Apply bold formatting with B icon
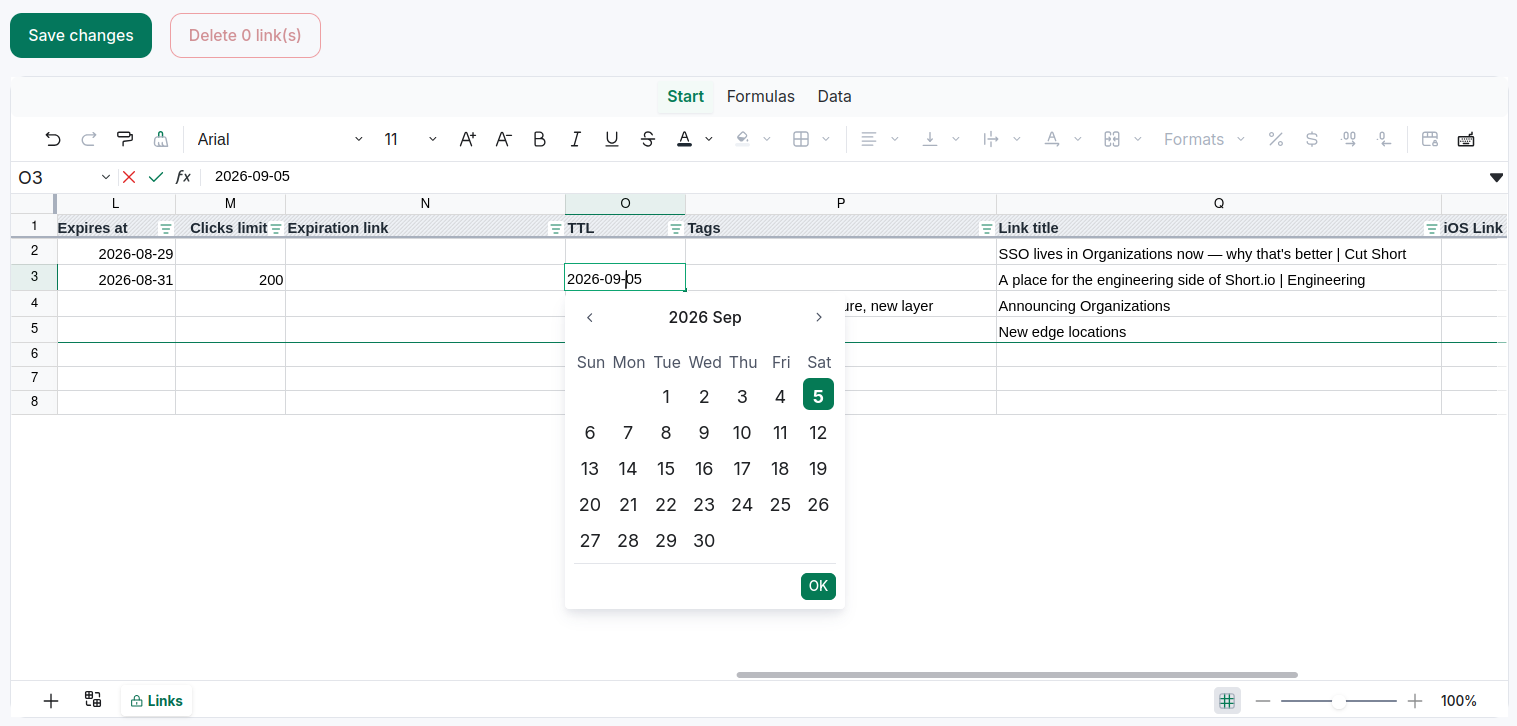Screen dimensions: 1517x726 pyautogui.click(x=540, y=139)
